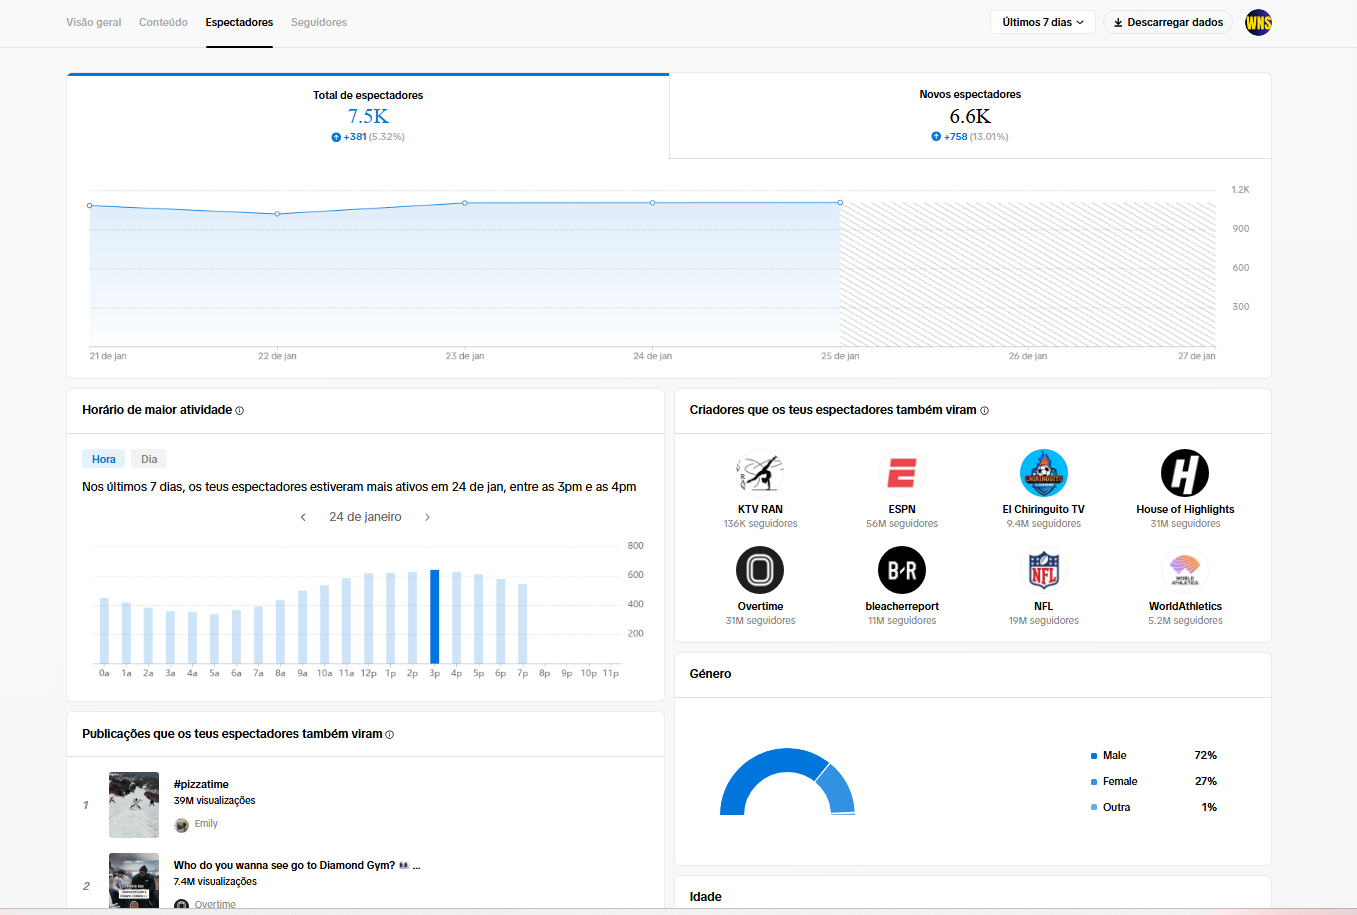The width and height of the screenshot is (1357, 915).
Task: Switch activity view to Dia
Action: (149, 459)
